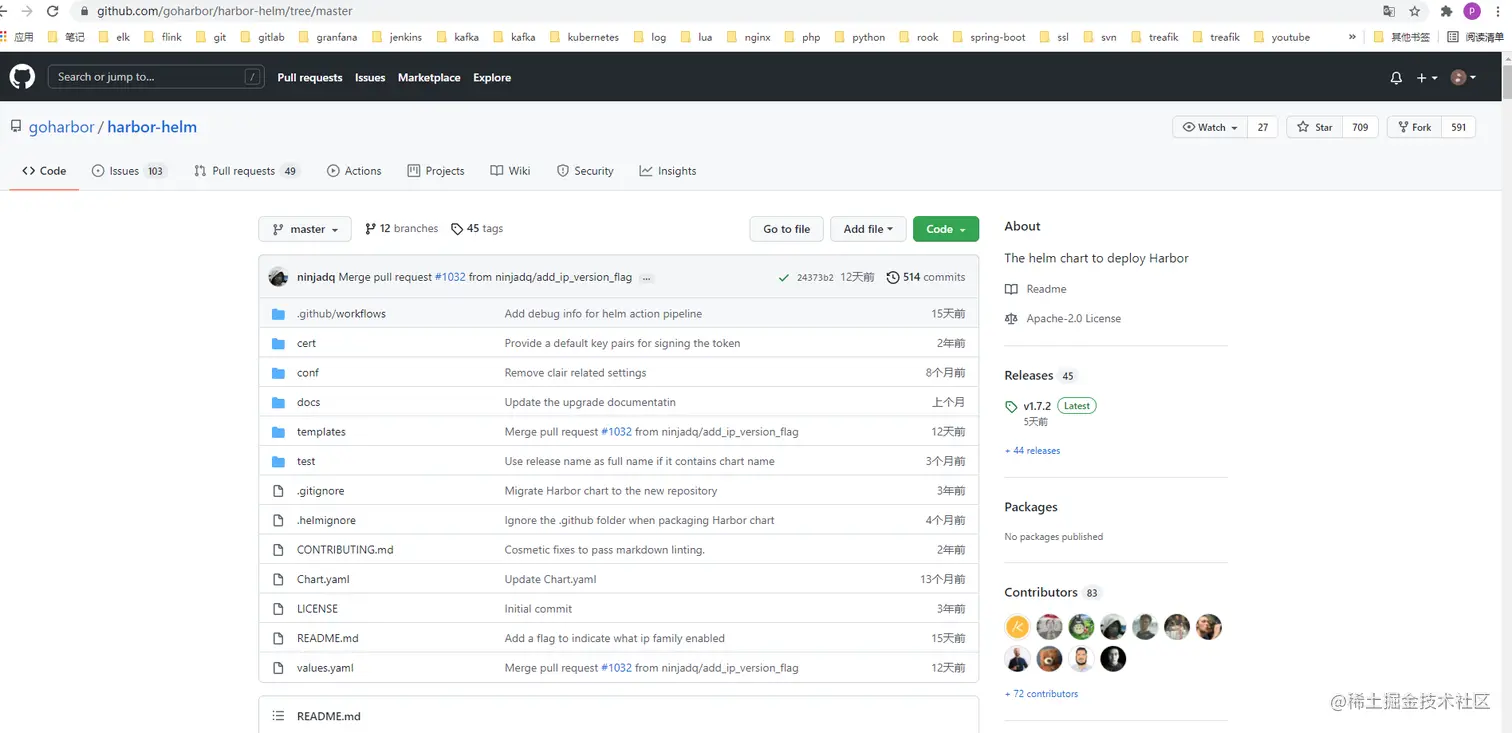Viewport: 1512px width, 733px height.
Task: Switch to the Wiki tab
Action: [510, 171]
